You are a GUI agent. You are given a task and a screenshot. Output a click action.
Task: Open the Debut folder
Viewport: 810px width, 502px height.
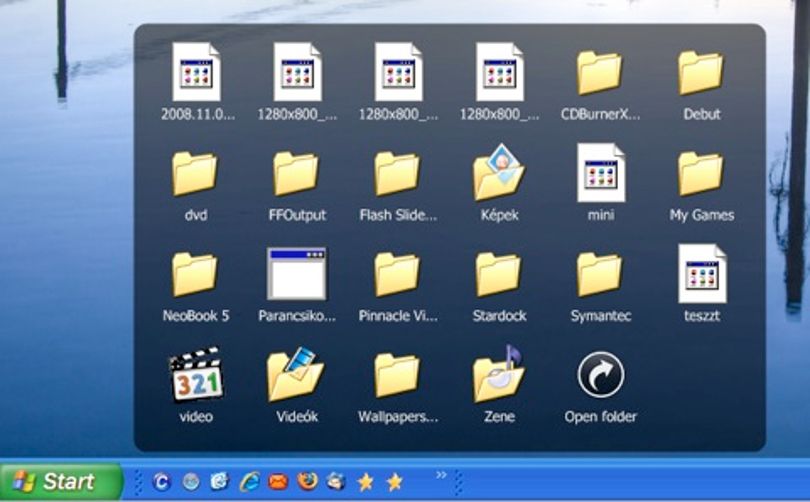point(700,73)
